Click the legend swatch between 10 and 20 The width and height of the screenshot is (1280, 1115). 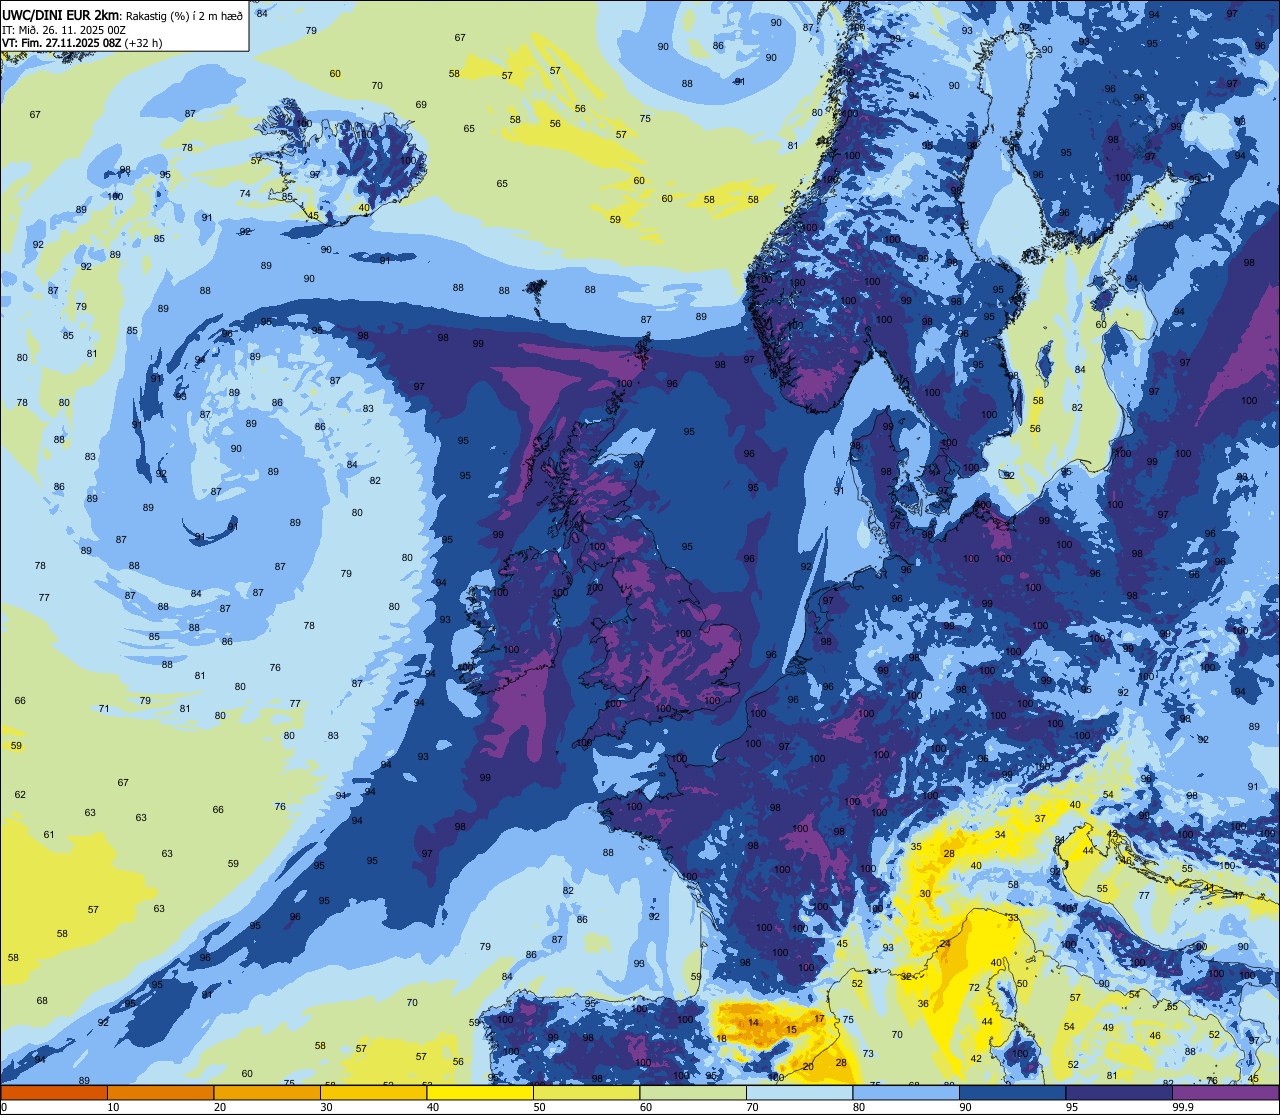(x=160, y=1092)
